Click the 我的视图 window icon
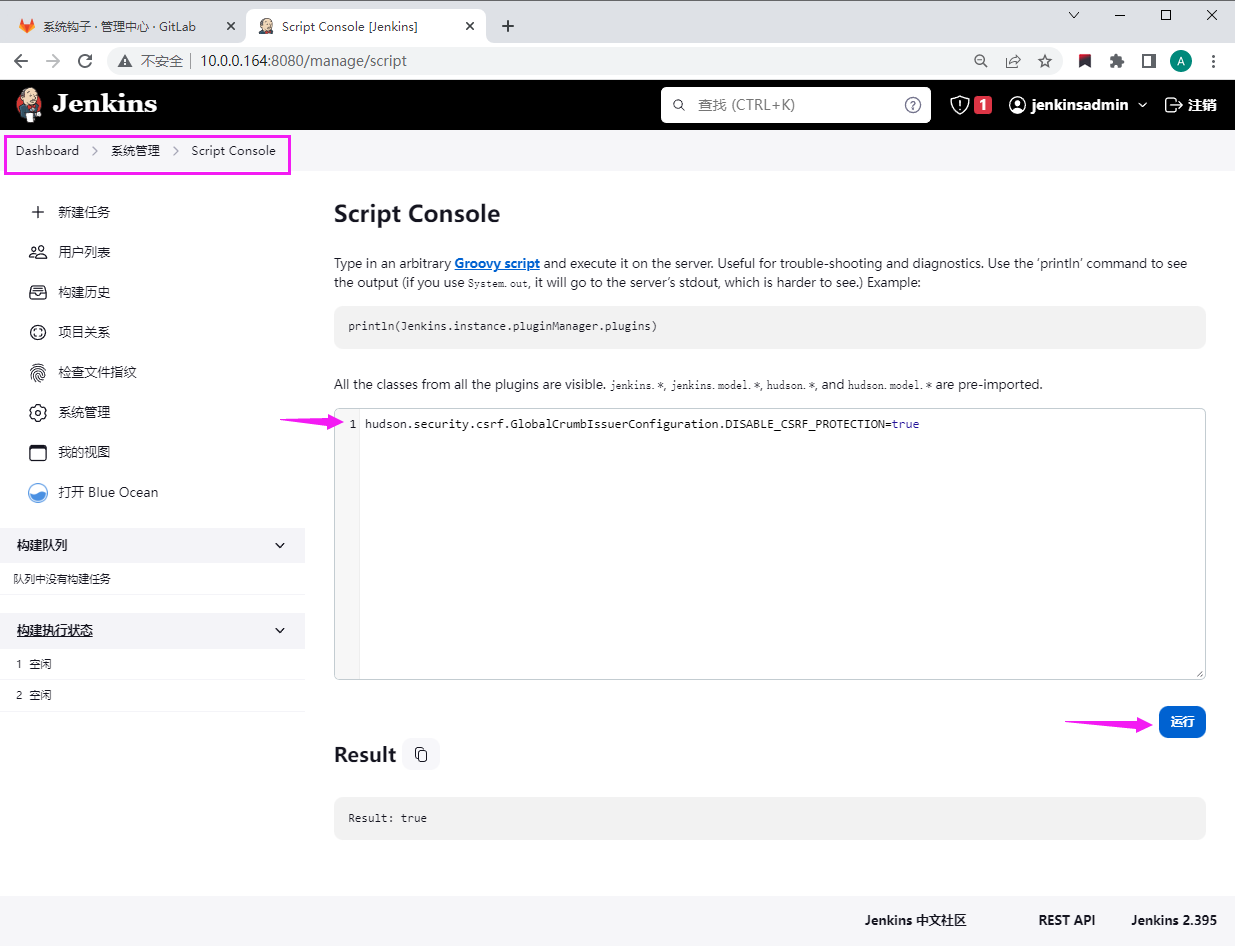1235x946 pixels. (38, 452)
